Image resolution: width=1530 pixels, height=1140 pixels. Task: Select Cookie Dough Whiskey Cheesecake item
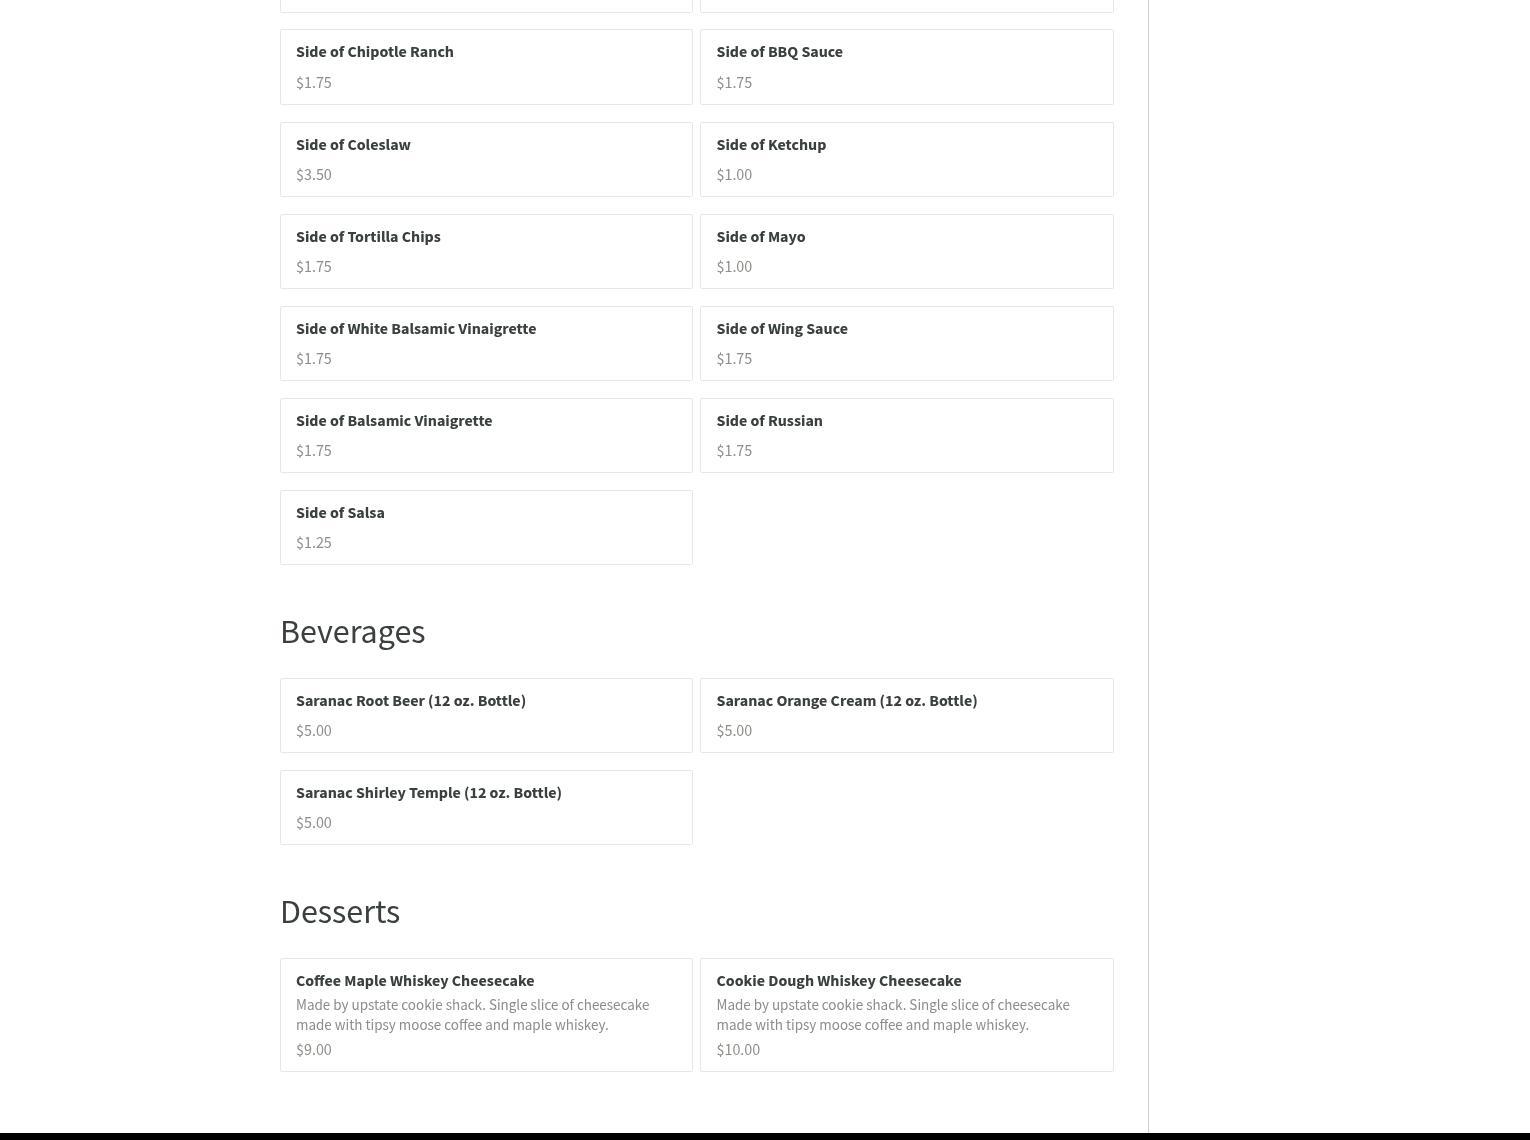[906, 1015]
